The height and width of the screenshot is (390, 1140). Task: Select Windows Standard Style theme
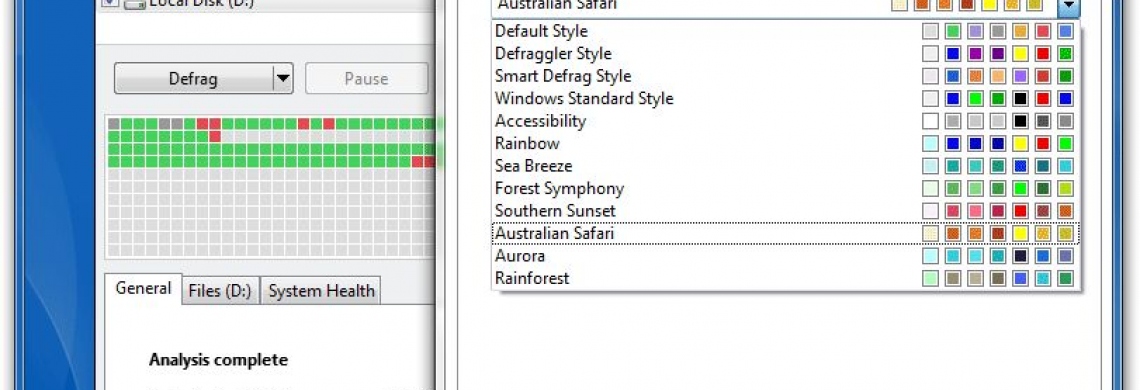coord(786,98)
